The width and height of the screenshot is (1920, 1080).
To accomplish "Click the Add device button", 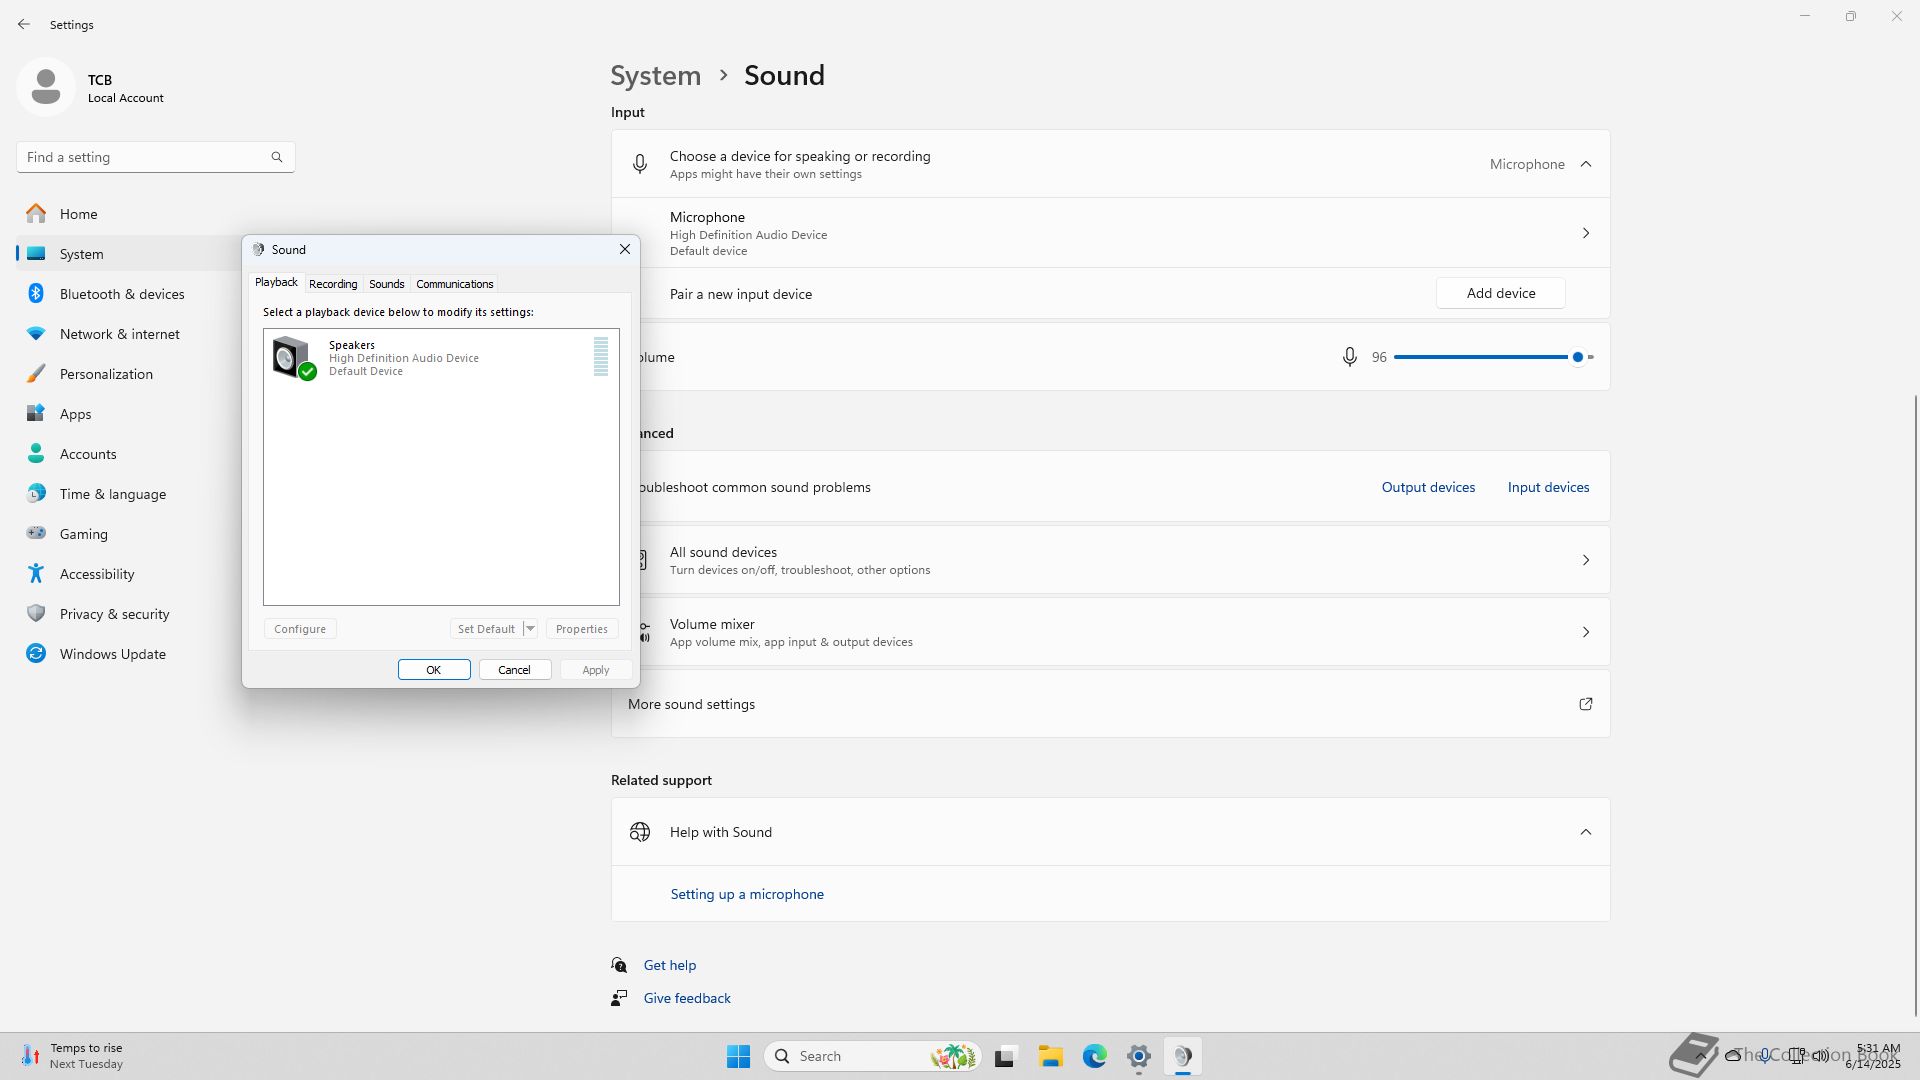I will point(1500,293).
